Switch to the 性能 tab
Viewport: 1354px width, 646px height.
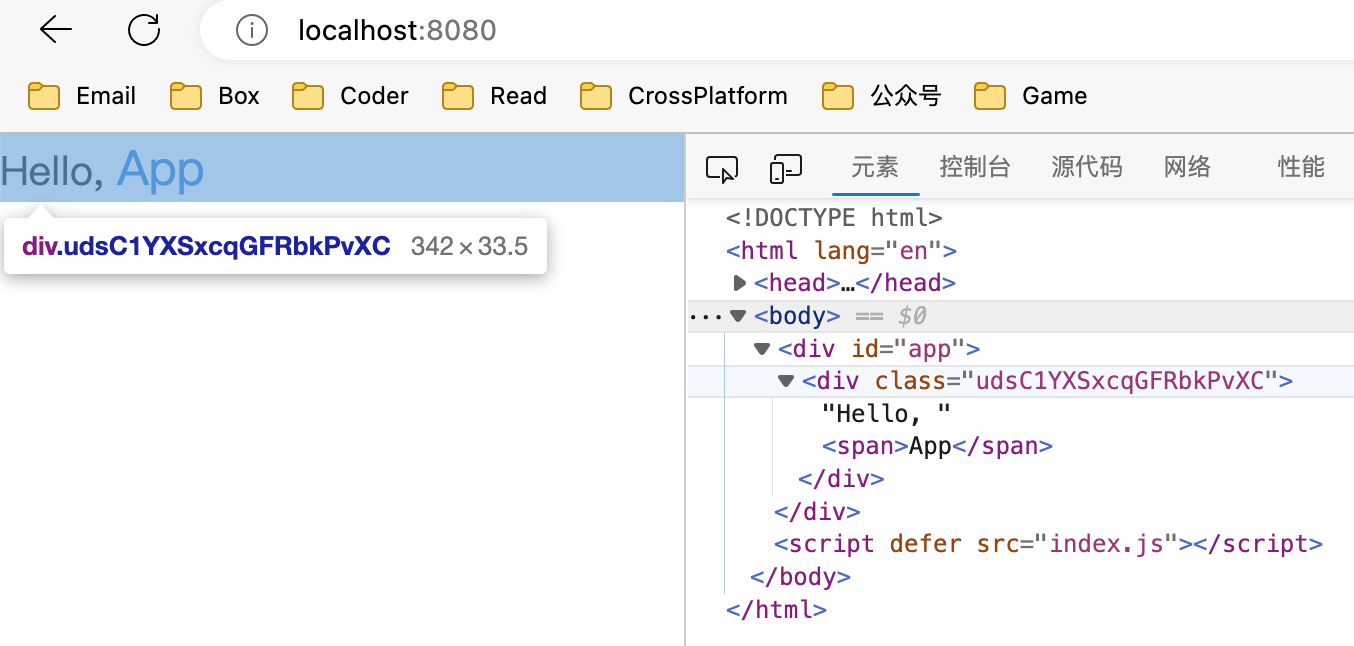tap(1301, 167)
